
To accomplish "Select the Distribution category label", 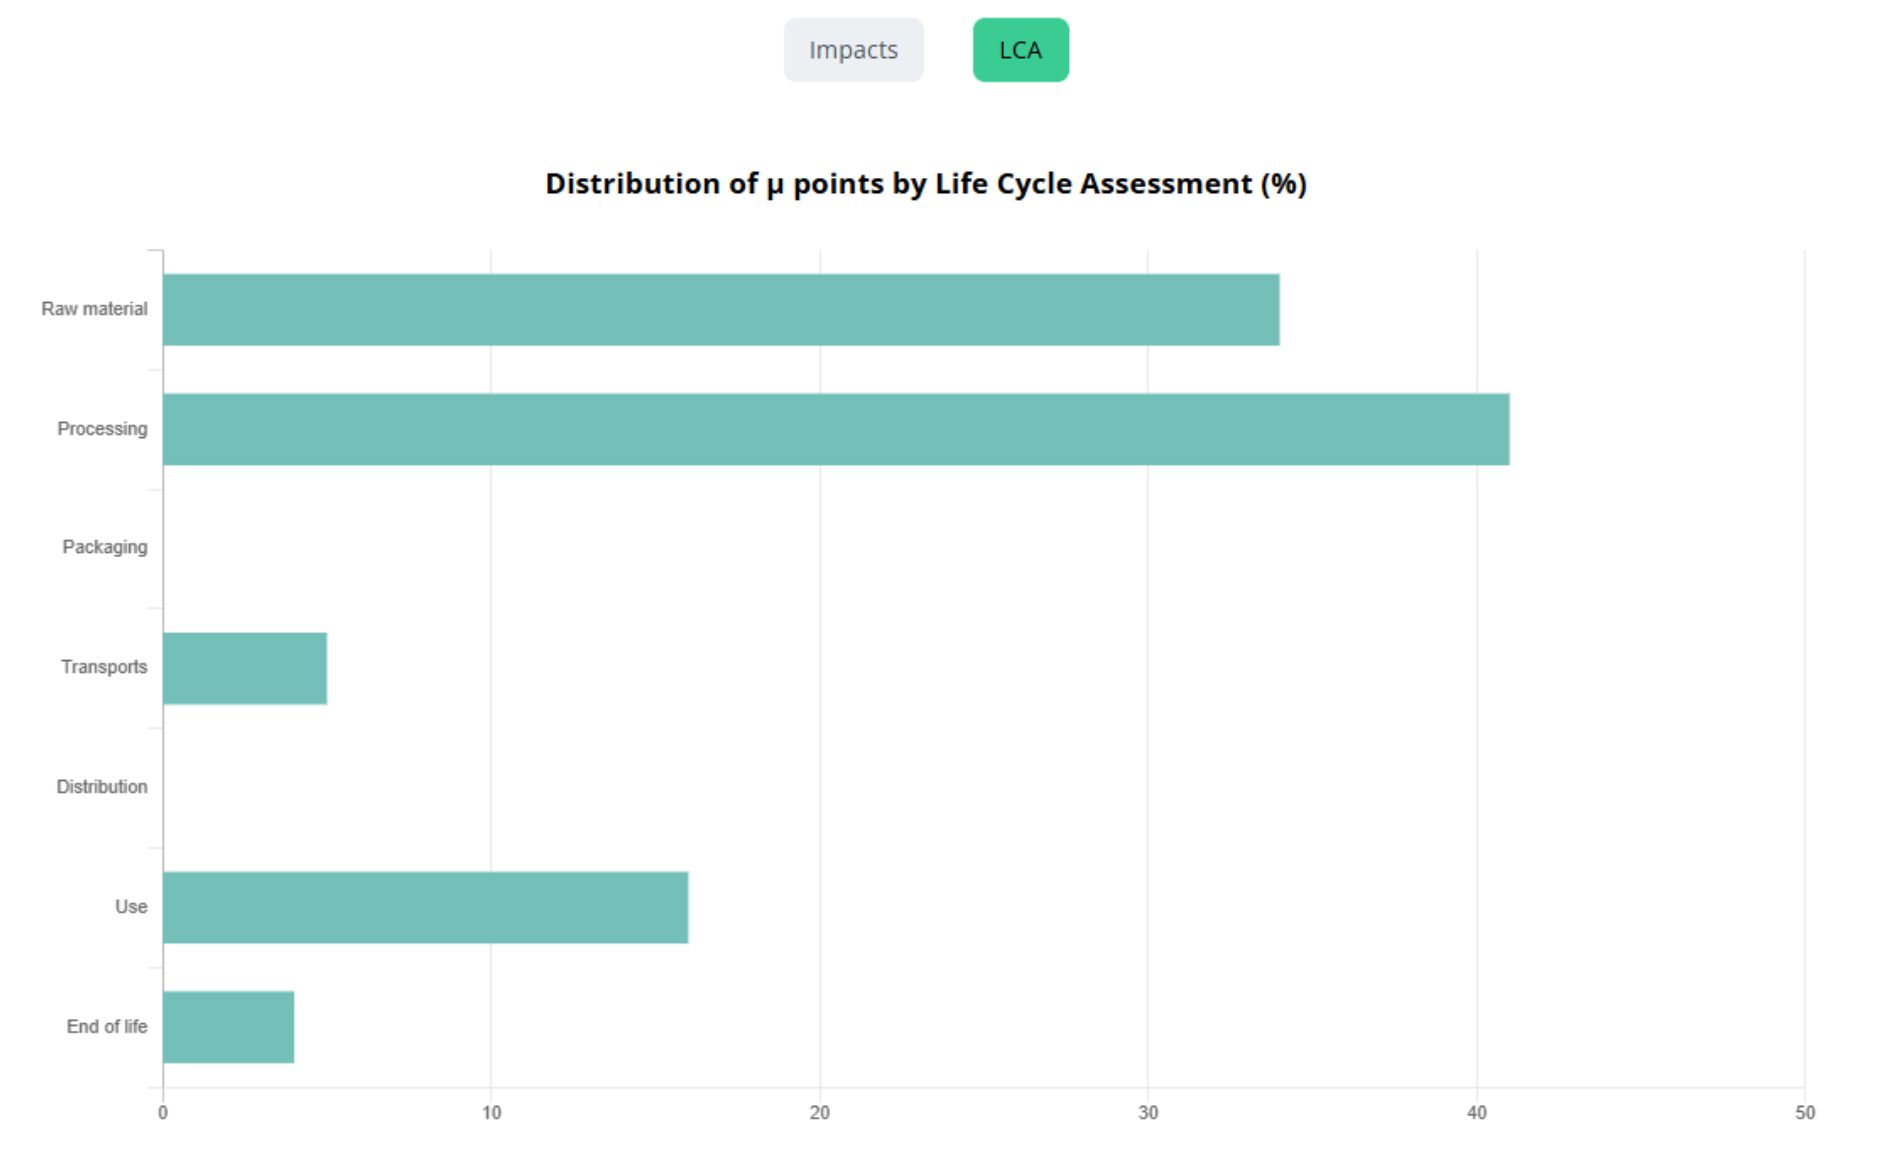I will pos(101,787).
